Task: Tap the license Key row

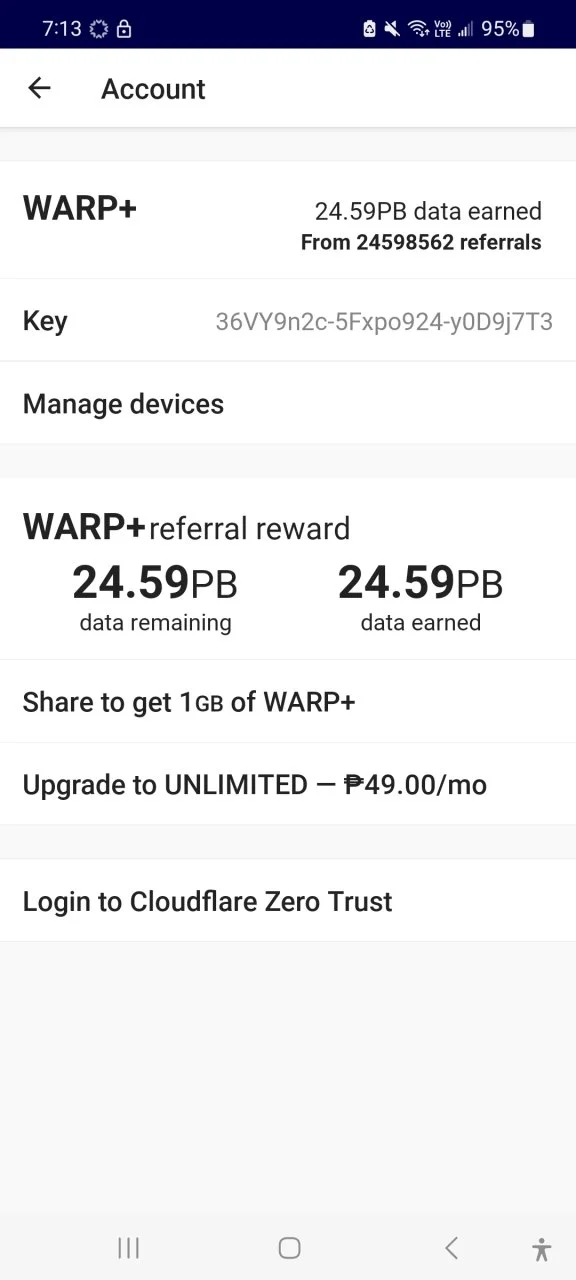Action: (x=288, y=321)
